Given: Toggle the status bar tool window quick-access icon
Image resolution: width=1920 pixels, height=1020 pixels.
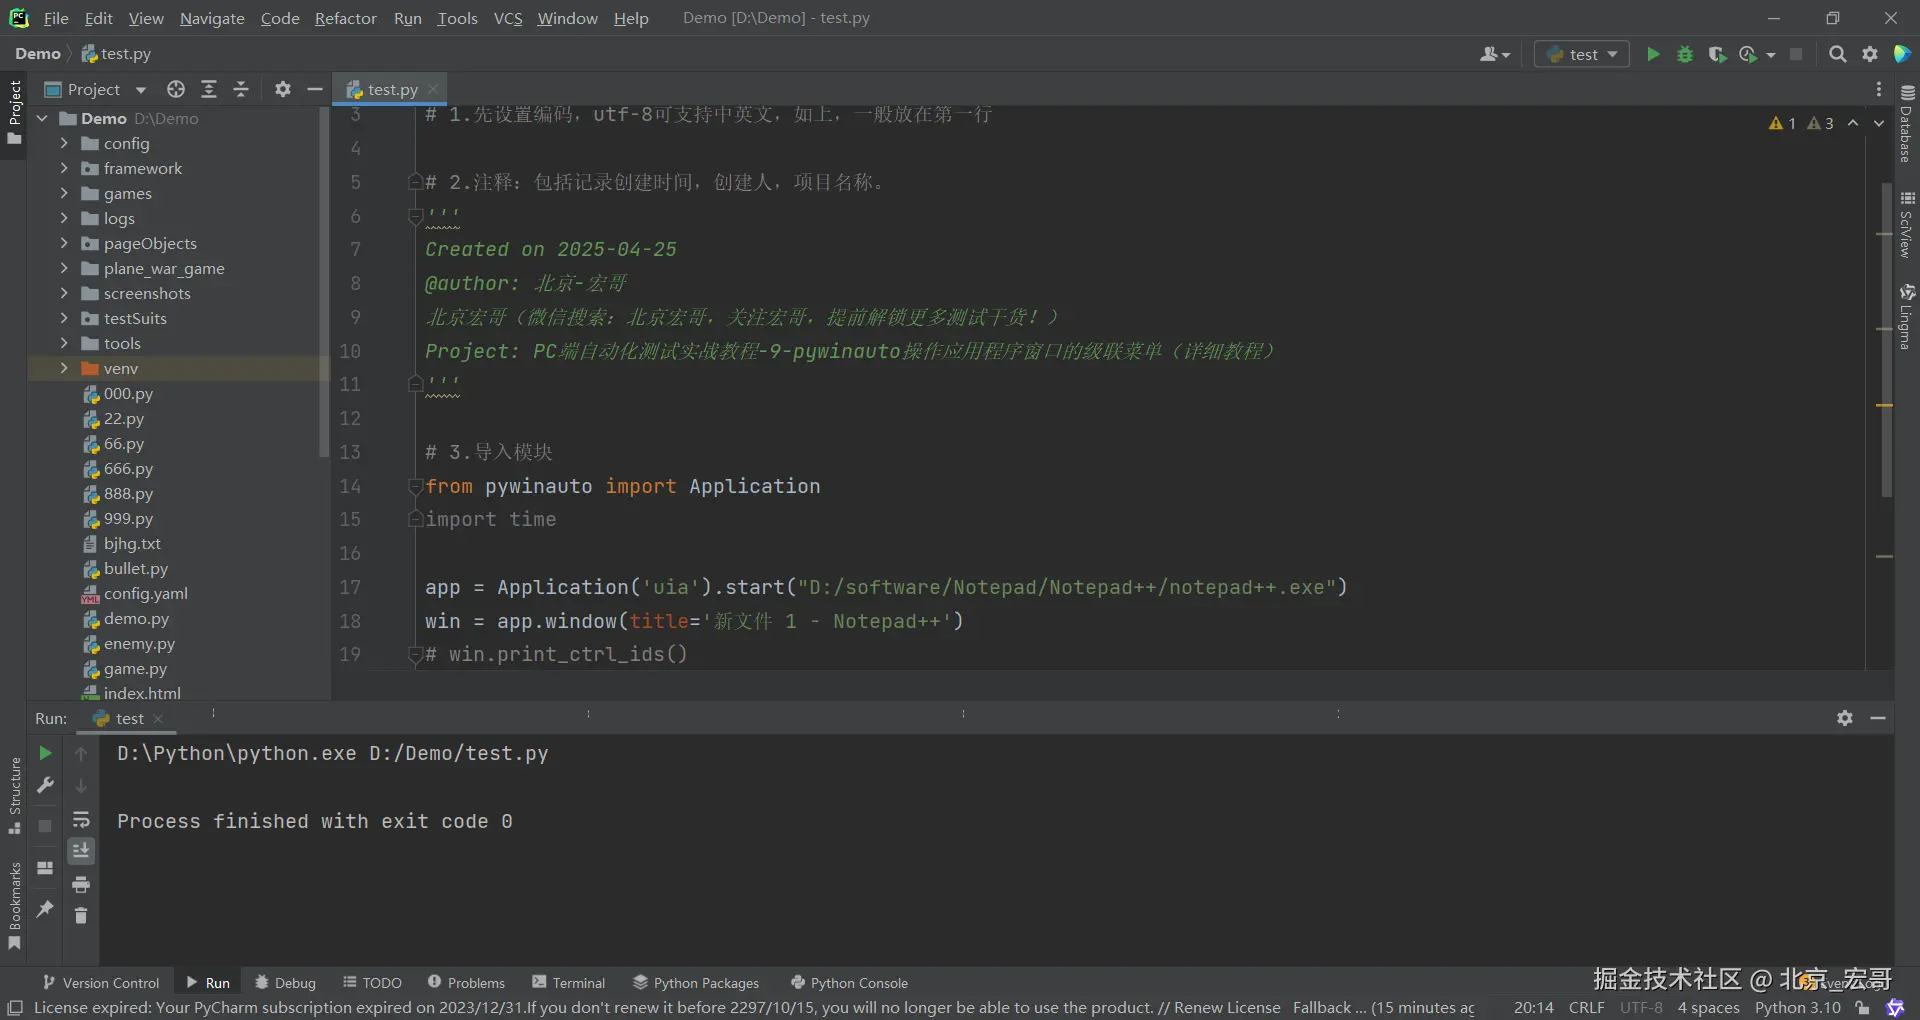Looking at the screenshot, I should point(15,1007).
